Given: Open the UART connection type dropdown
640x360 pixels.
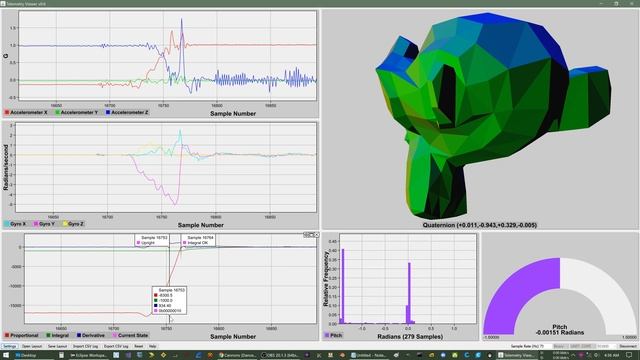Looking at the screenshot, I should [582, 346].
